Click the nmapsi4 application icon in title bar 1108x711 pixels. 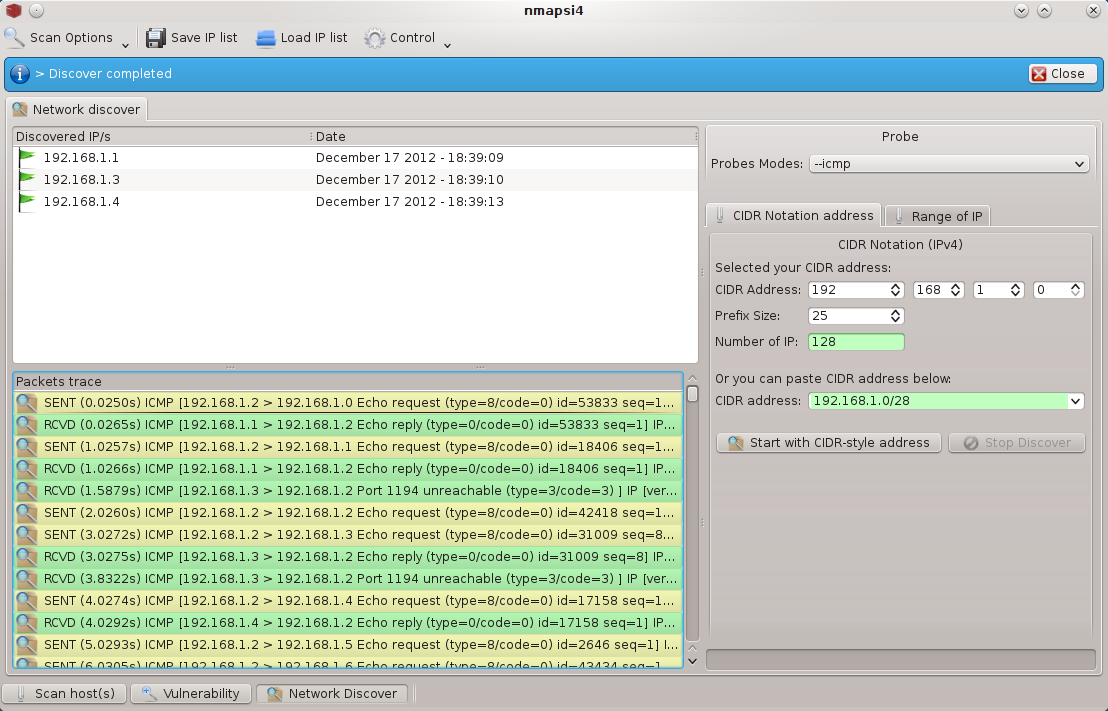13,11
